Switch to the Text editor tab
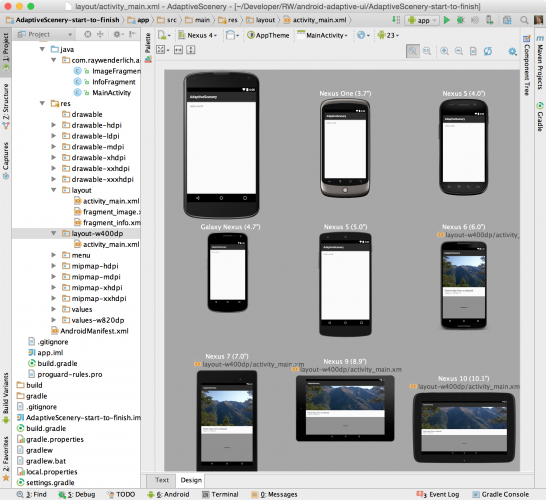The height and width of the screenshot is (500, 546). point(162,480)
